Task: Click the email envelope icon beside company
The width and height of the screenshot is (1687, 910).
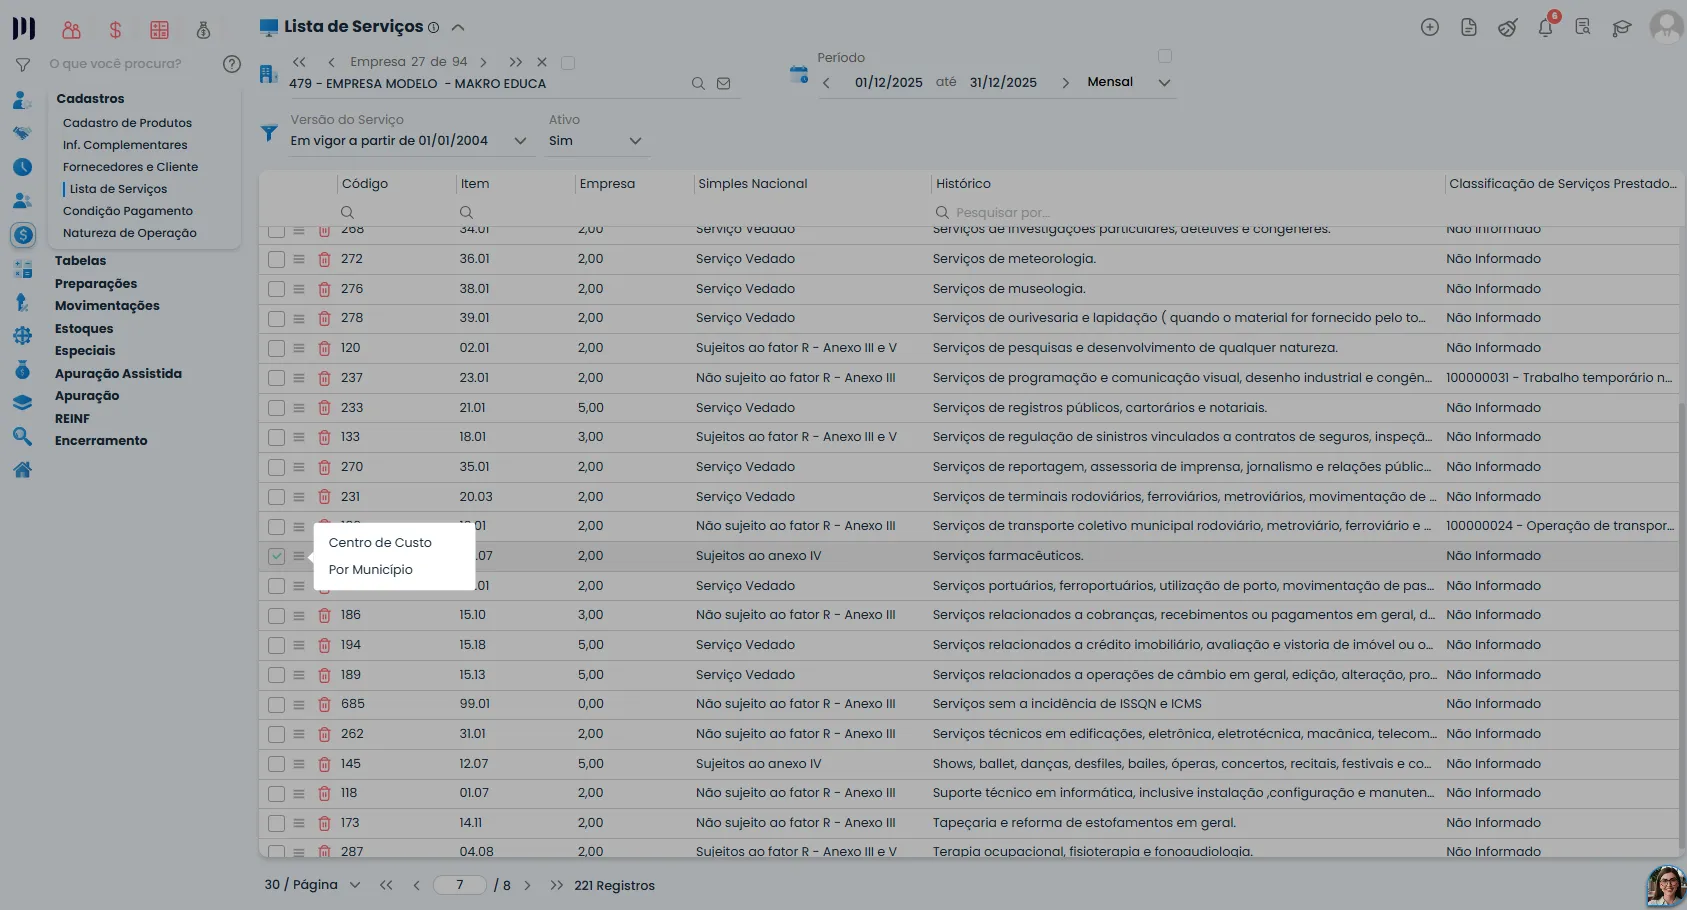Action: pos(723,84)
